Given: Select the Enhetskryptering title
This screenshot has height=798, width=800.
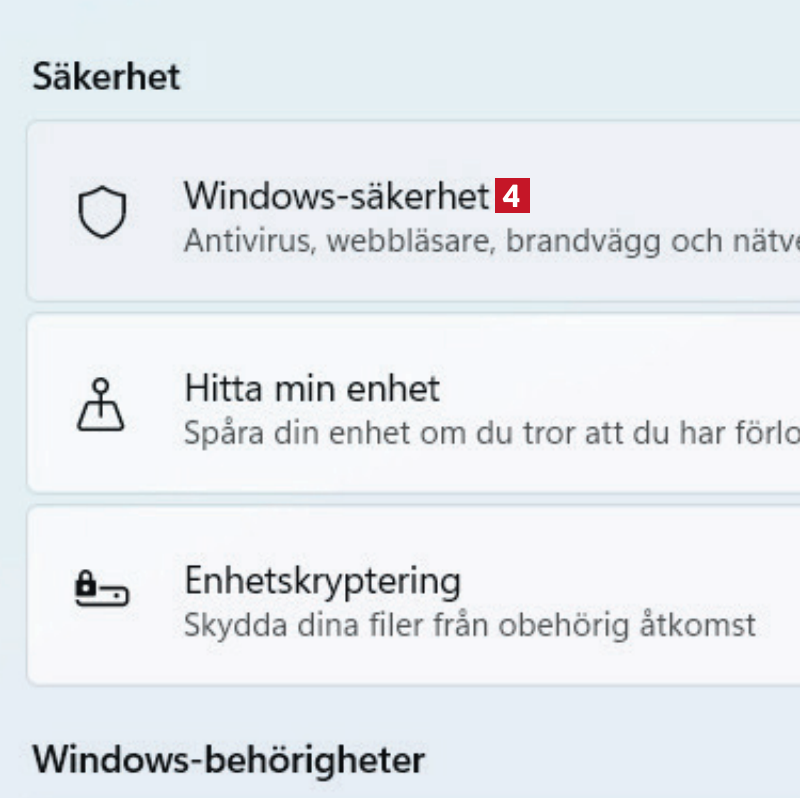Looking at the screenshot, I should (x=322, y=580).
